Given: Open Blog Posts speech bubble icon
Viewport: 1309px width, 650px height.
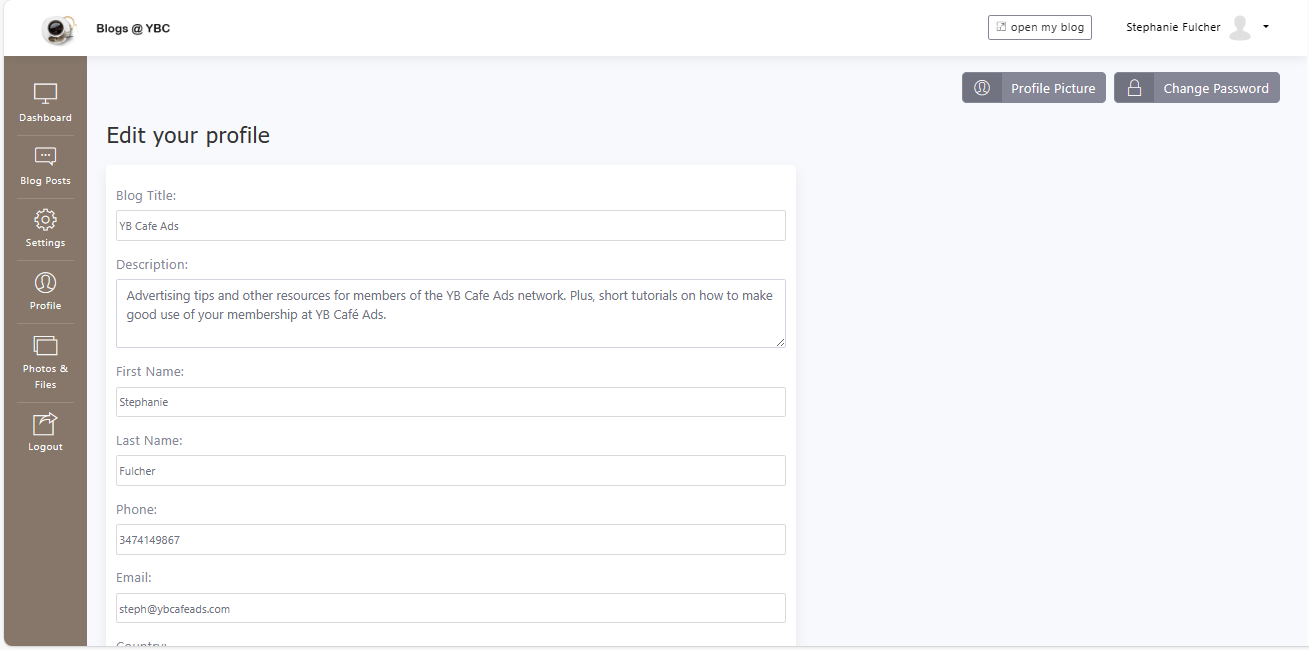Looking at the screenshot, I should [x=45, y=156].
